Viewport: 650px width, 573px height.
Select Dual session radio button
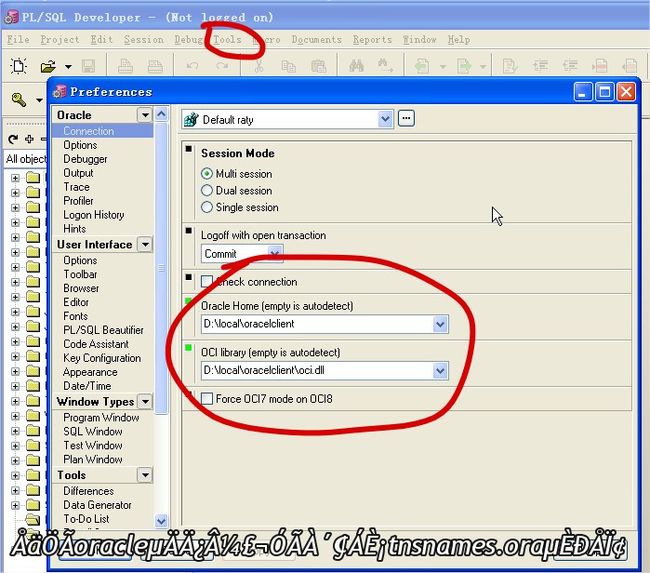click(x=207, y=190)
